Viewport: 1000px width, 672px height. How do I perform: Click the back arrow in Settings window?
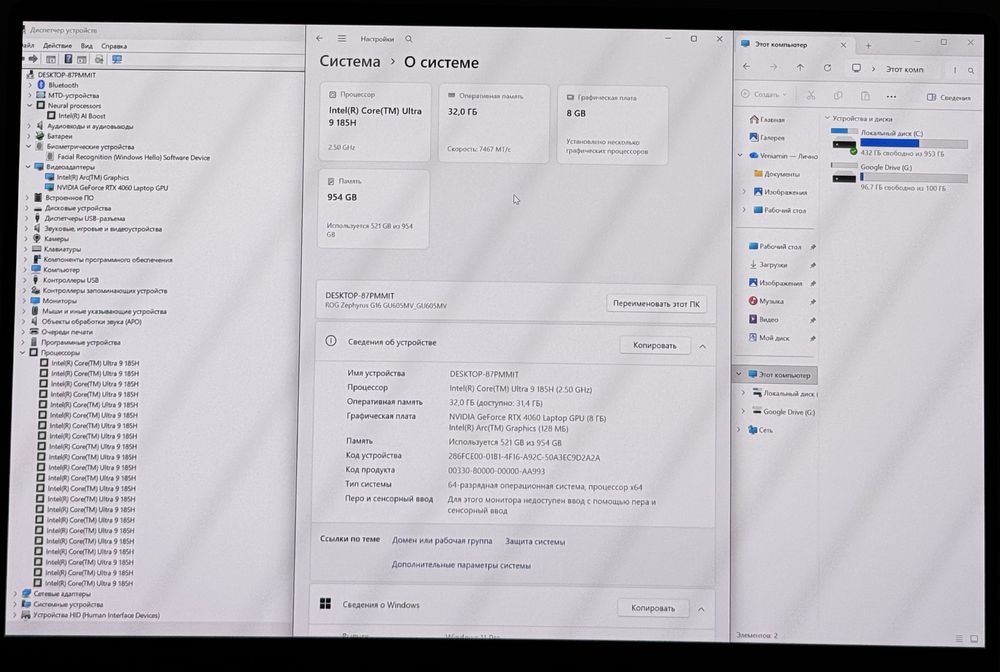tap(320, 38)
